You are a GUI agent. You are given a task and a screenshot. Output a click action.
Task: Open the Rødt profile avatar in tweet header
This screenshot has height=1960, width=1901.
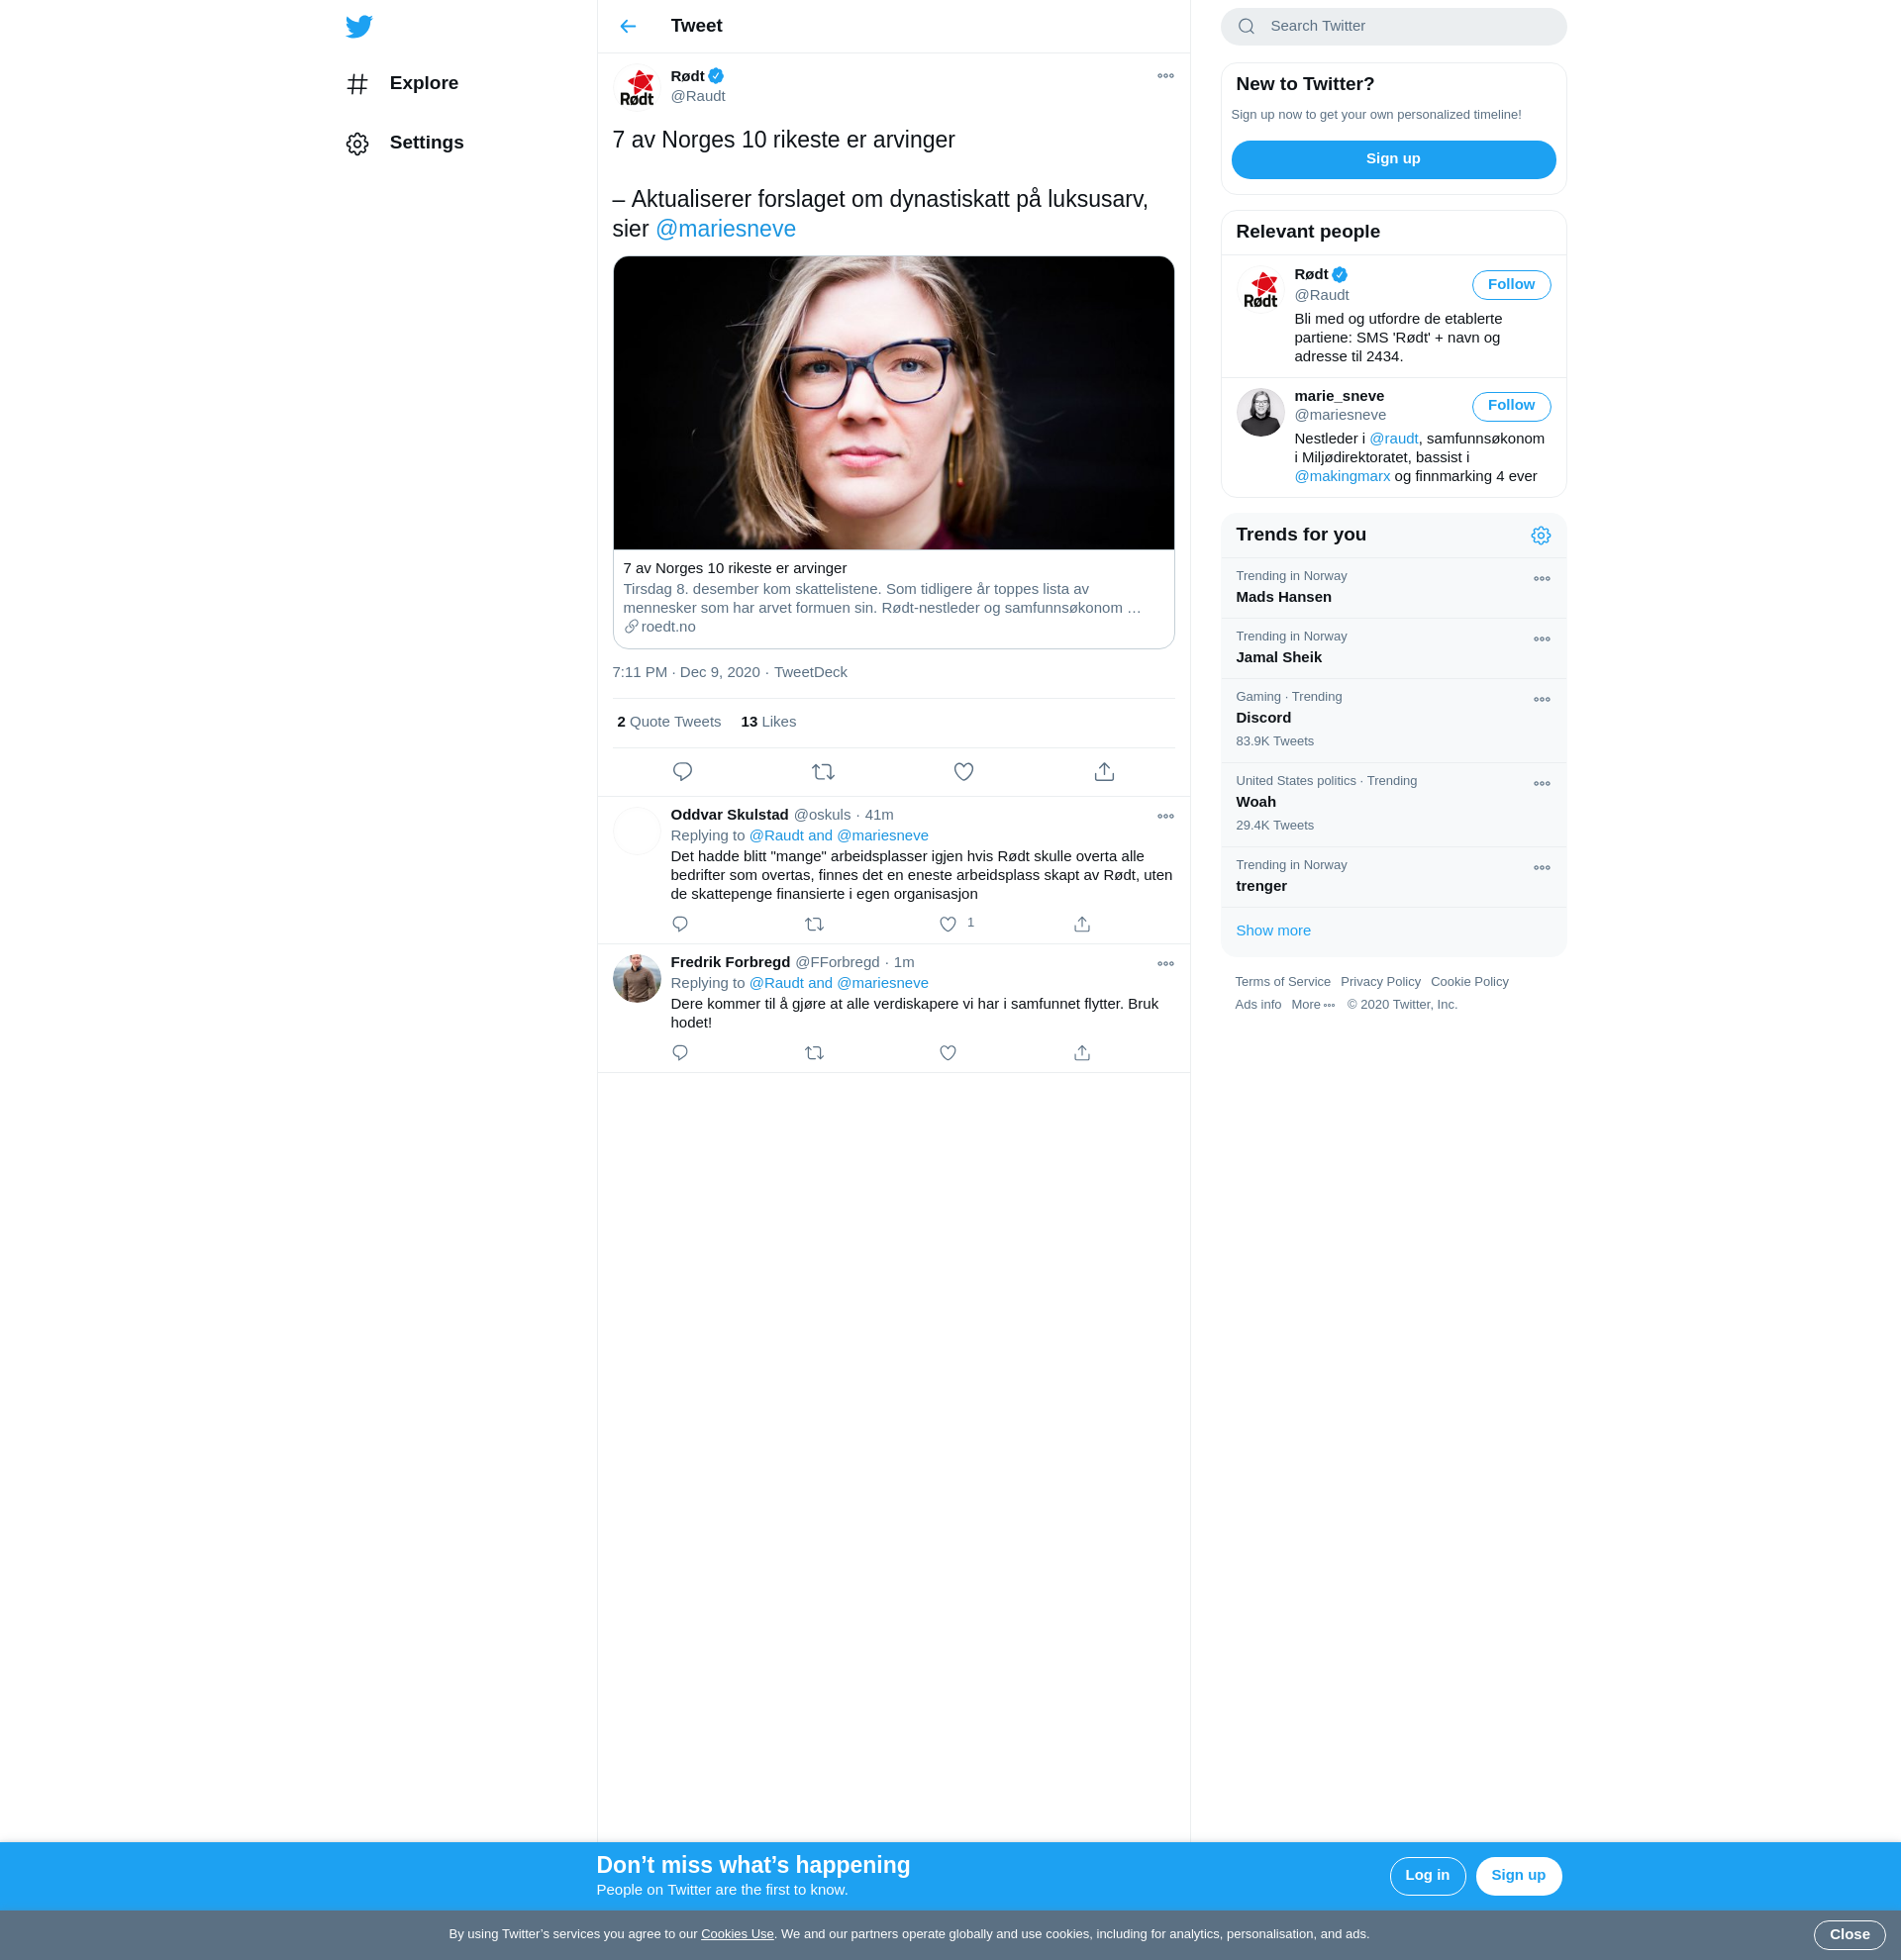pyautogui.click(x=637, y=88)
